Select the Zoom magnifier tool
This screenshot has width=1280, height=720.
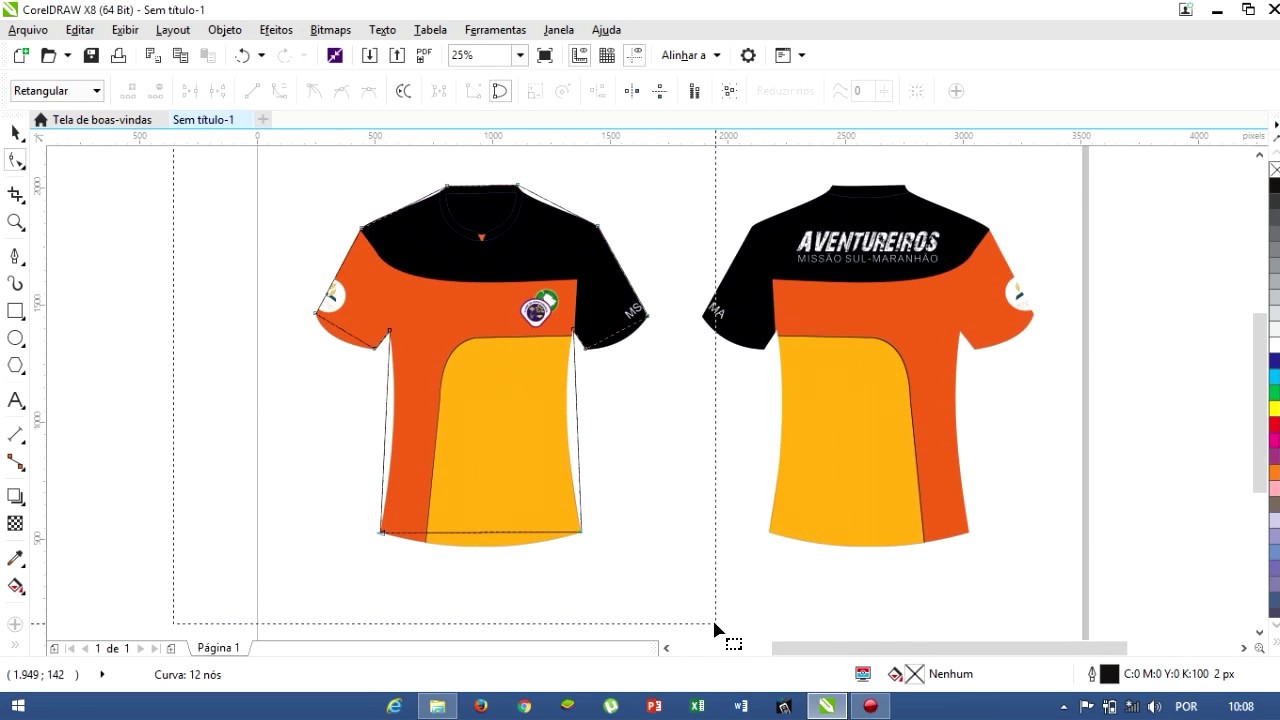tap(15, 222)
